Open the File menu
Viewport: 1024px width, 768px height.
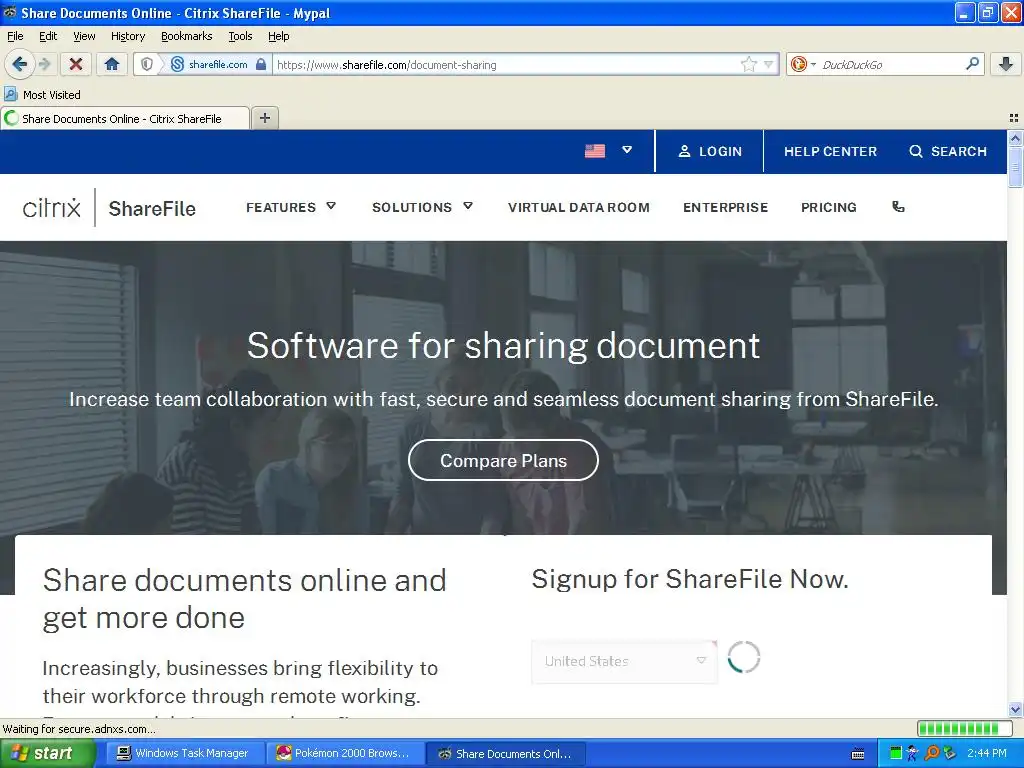pos(15,36)
